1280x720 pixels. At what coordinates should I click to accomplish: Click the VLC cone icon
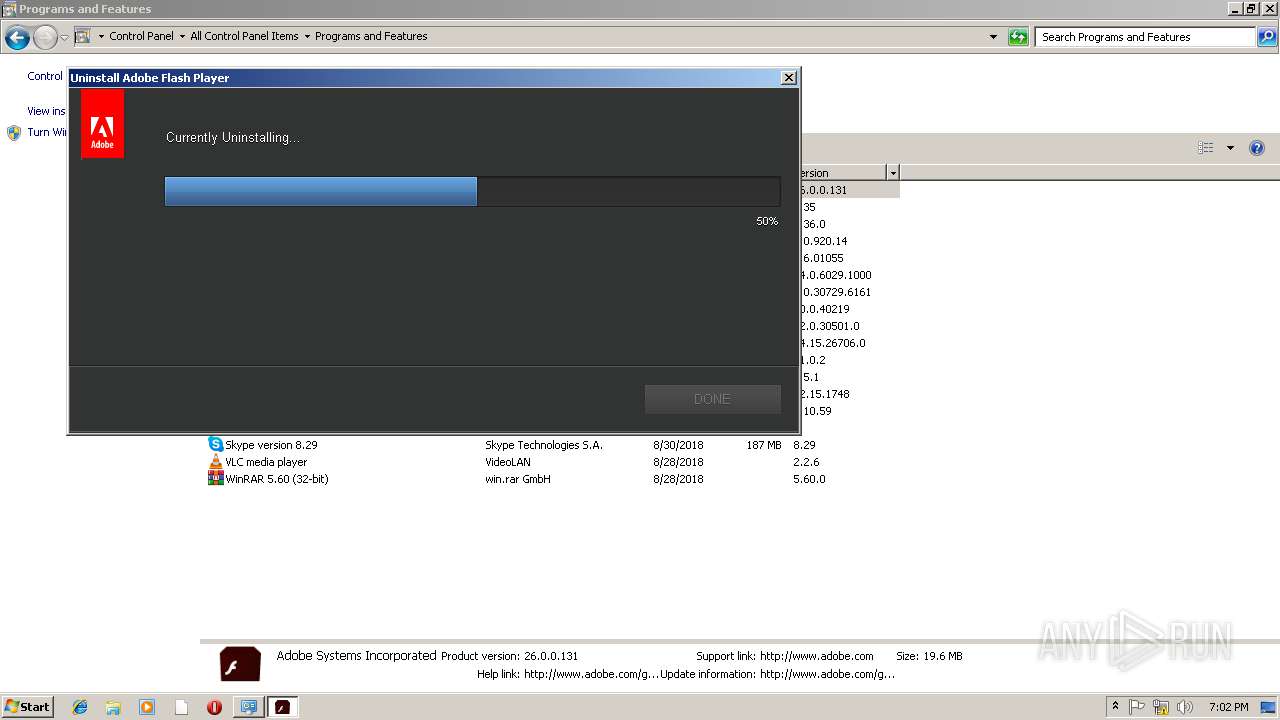(x=215, y=462)
